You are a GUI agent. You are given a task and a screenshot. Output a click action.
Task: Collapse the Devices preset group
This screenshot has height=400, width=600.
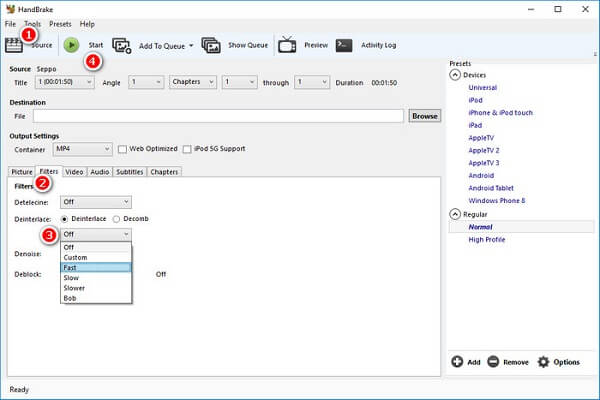(x=455, y=75)
